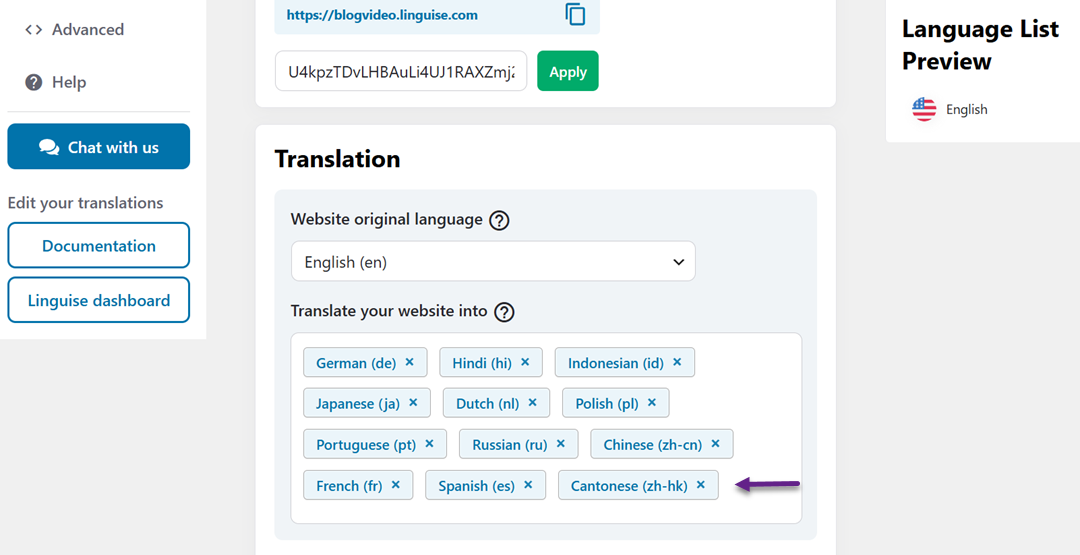This screenshot has width=1080, height=555.
Task: Open the Documentation link
Action: 98,245
